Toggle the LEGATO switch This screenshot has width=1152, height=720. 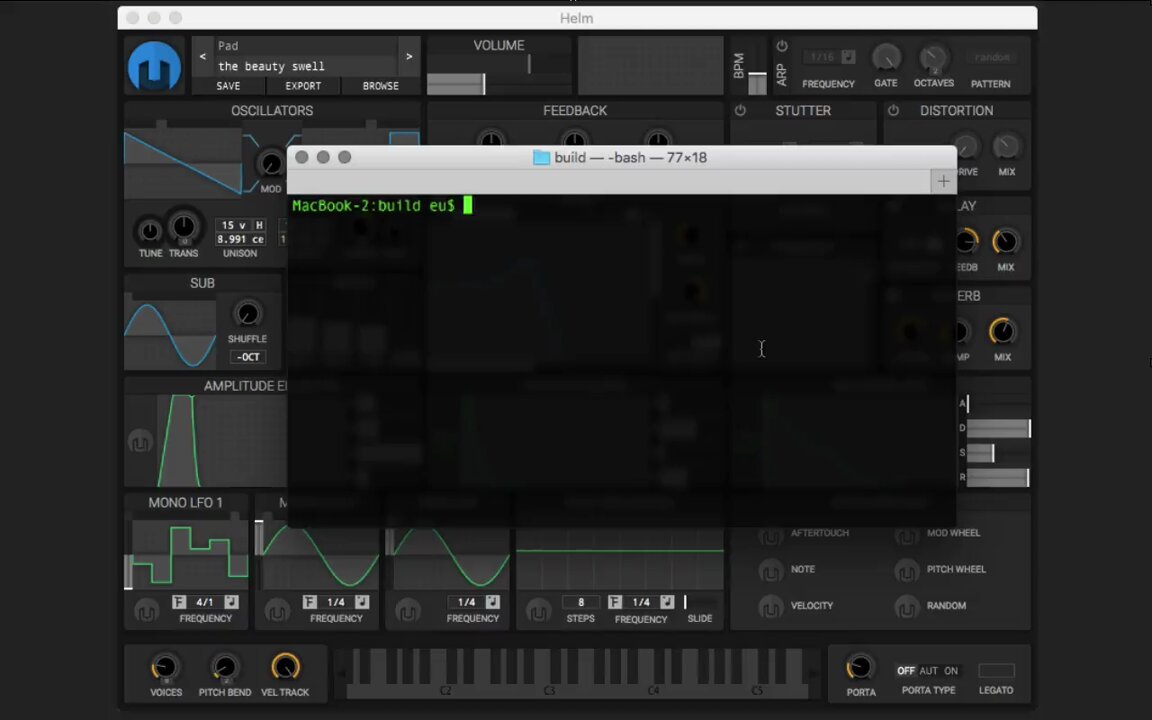coord(996,671)
